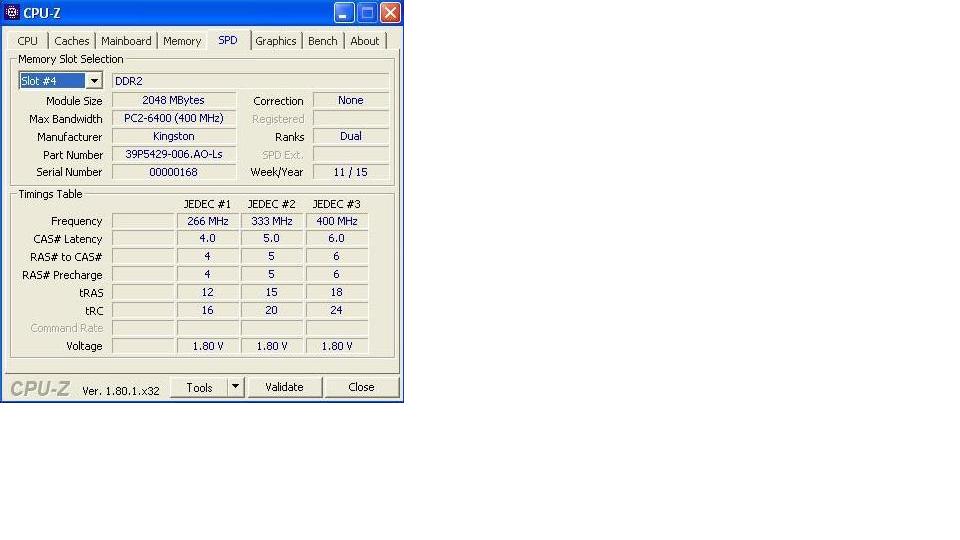Viewport: 960px width, 540px height.
Task: Open the Graphics tab
Action: tap(276, 41)
